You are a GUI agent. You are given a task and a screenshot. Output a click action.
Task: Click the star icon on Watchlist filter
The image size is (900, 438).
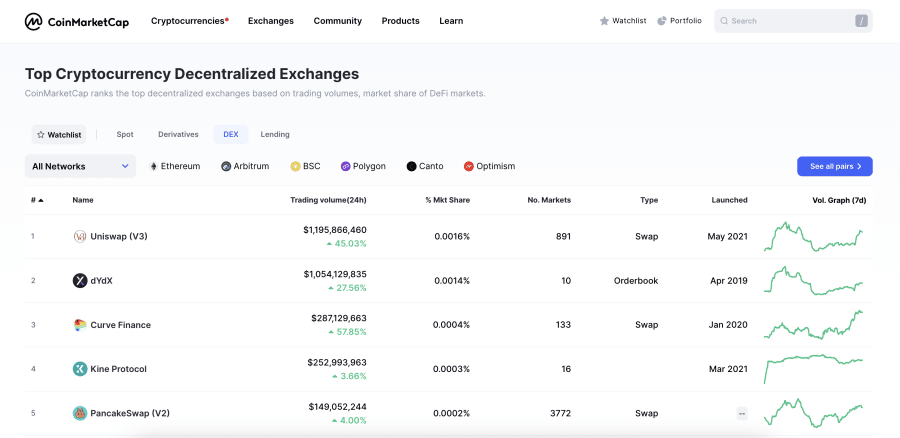click(x=40, y=135)
